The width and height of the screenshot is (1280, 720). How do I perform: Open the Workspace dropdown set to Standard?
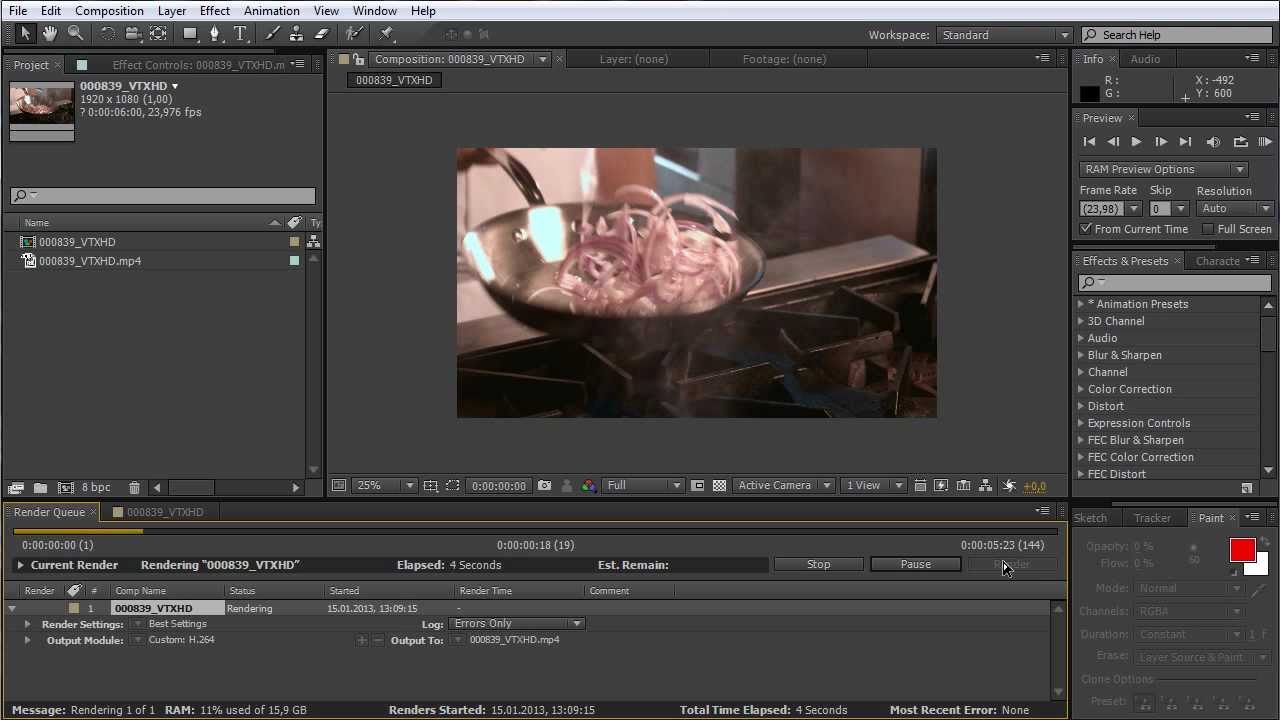[1004, 35]
